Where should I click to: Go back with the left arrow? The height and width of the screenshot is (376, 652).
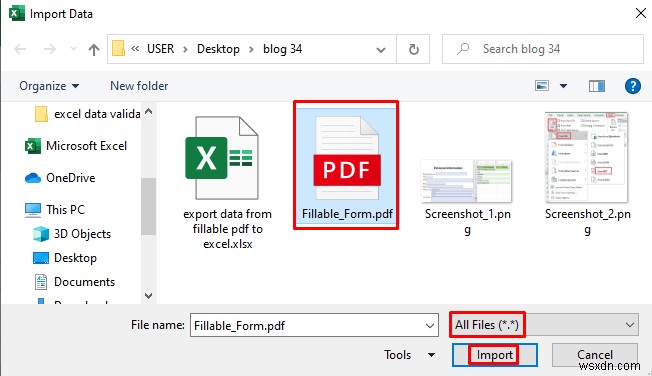(20, 49)
